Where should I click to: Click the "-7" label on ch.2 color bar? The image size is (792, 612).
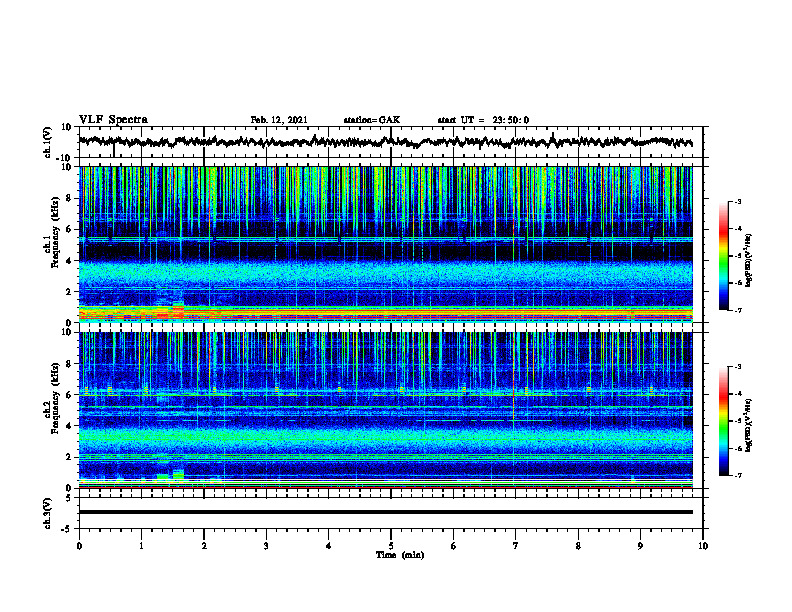(737, 476)
